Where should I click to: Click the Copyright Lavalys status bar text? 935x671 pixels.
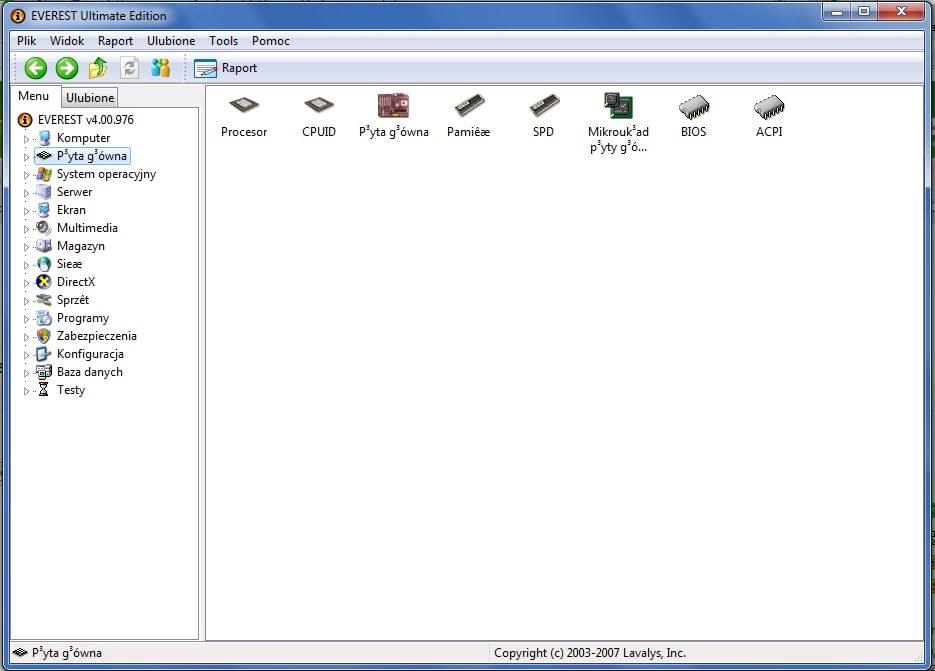click(590, 653)
